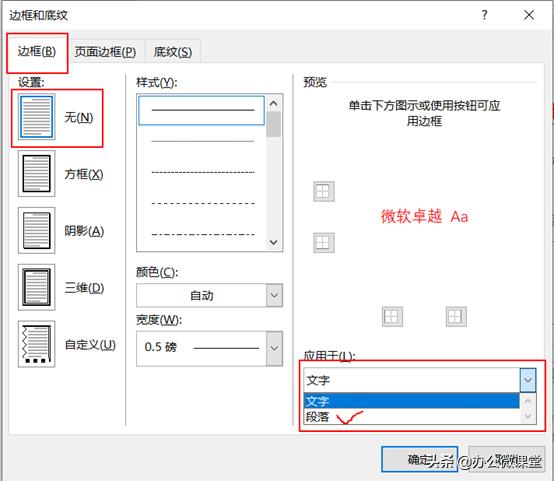Open the 宽度 width dropdown arrow

click(274, 348)
